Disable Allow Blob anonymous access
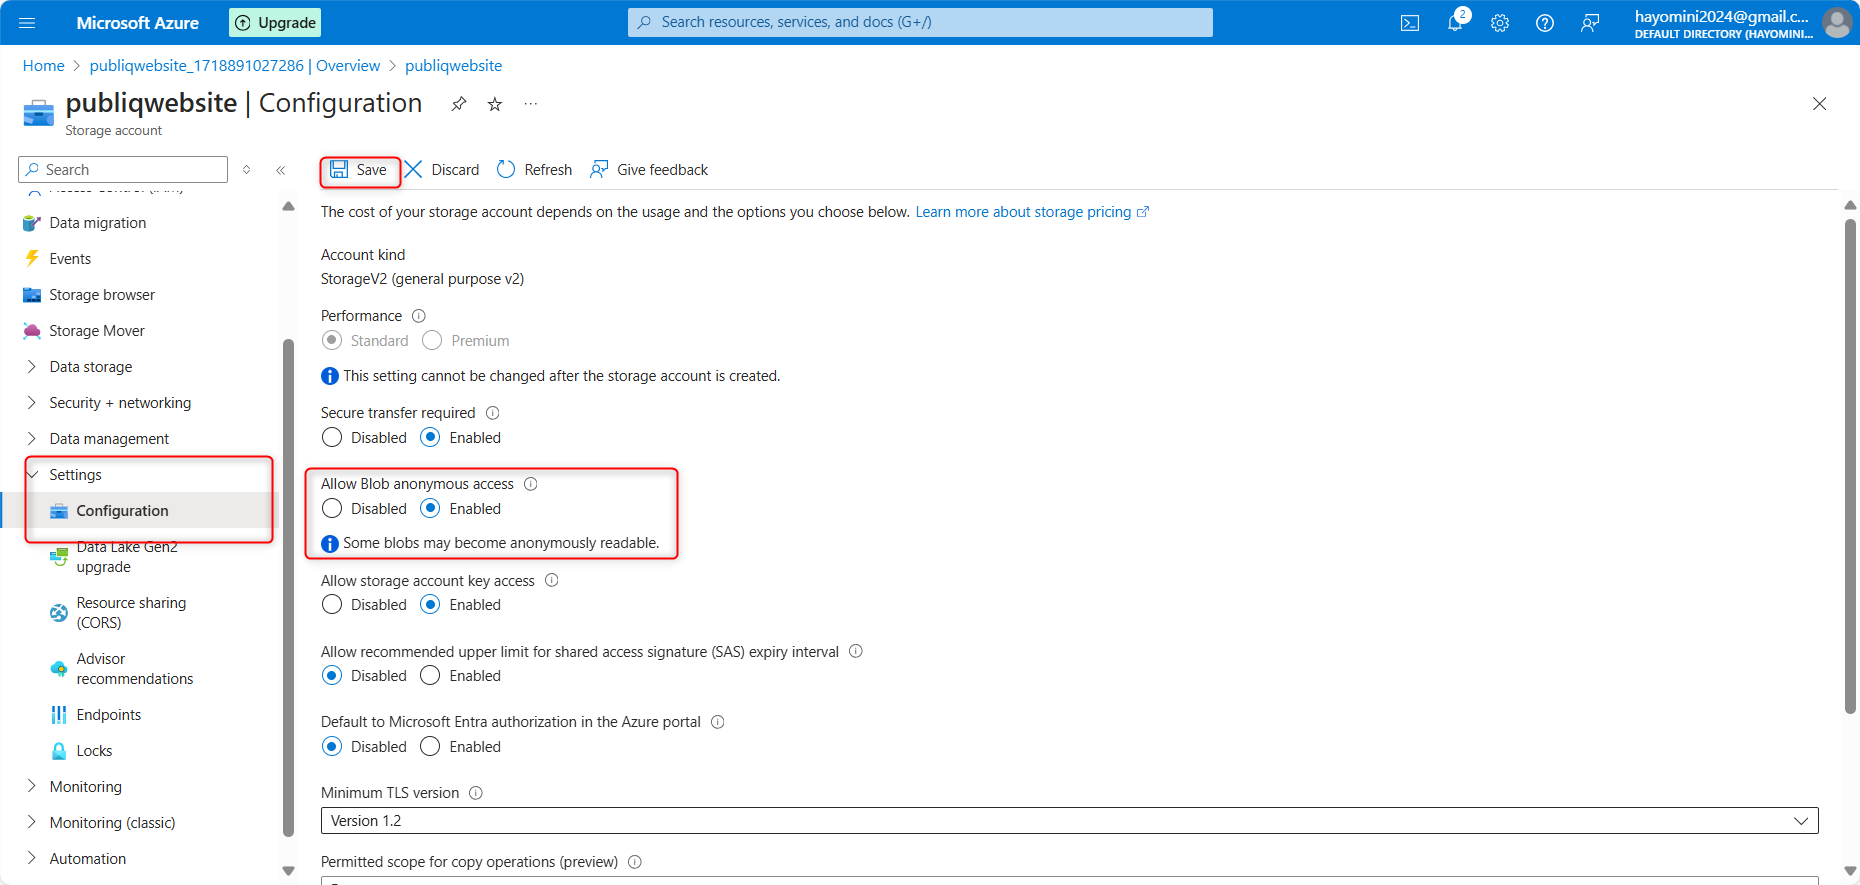This screenshot has width=1860, height=885. [332, 509]
